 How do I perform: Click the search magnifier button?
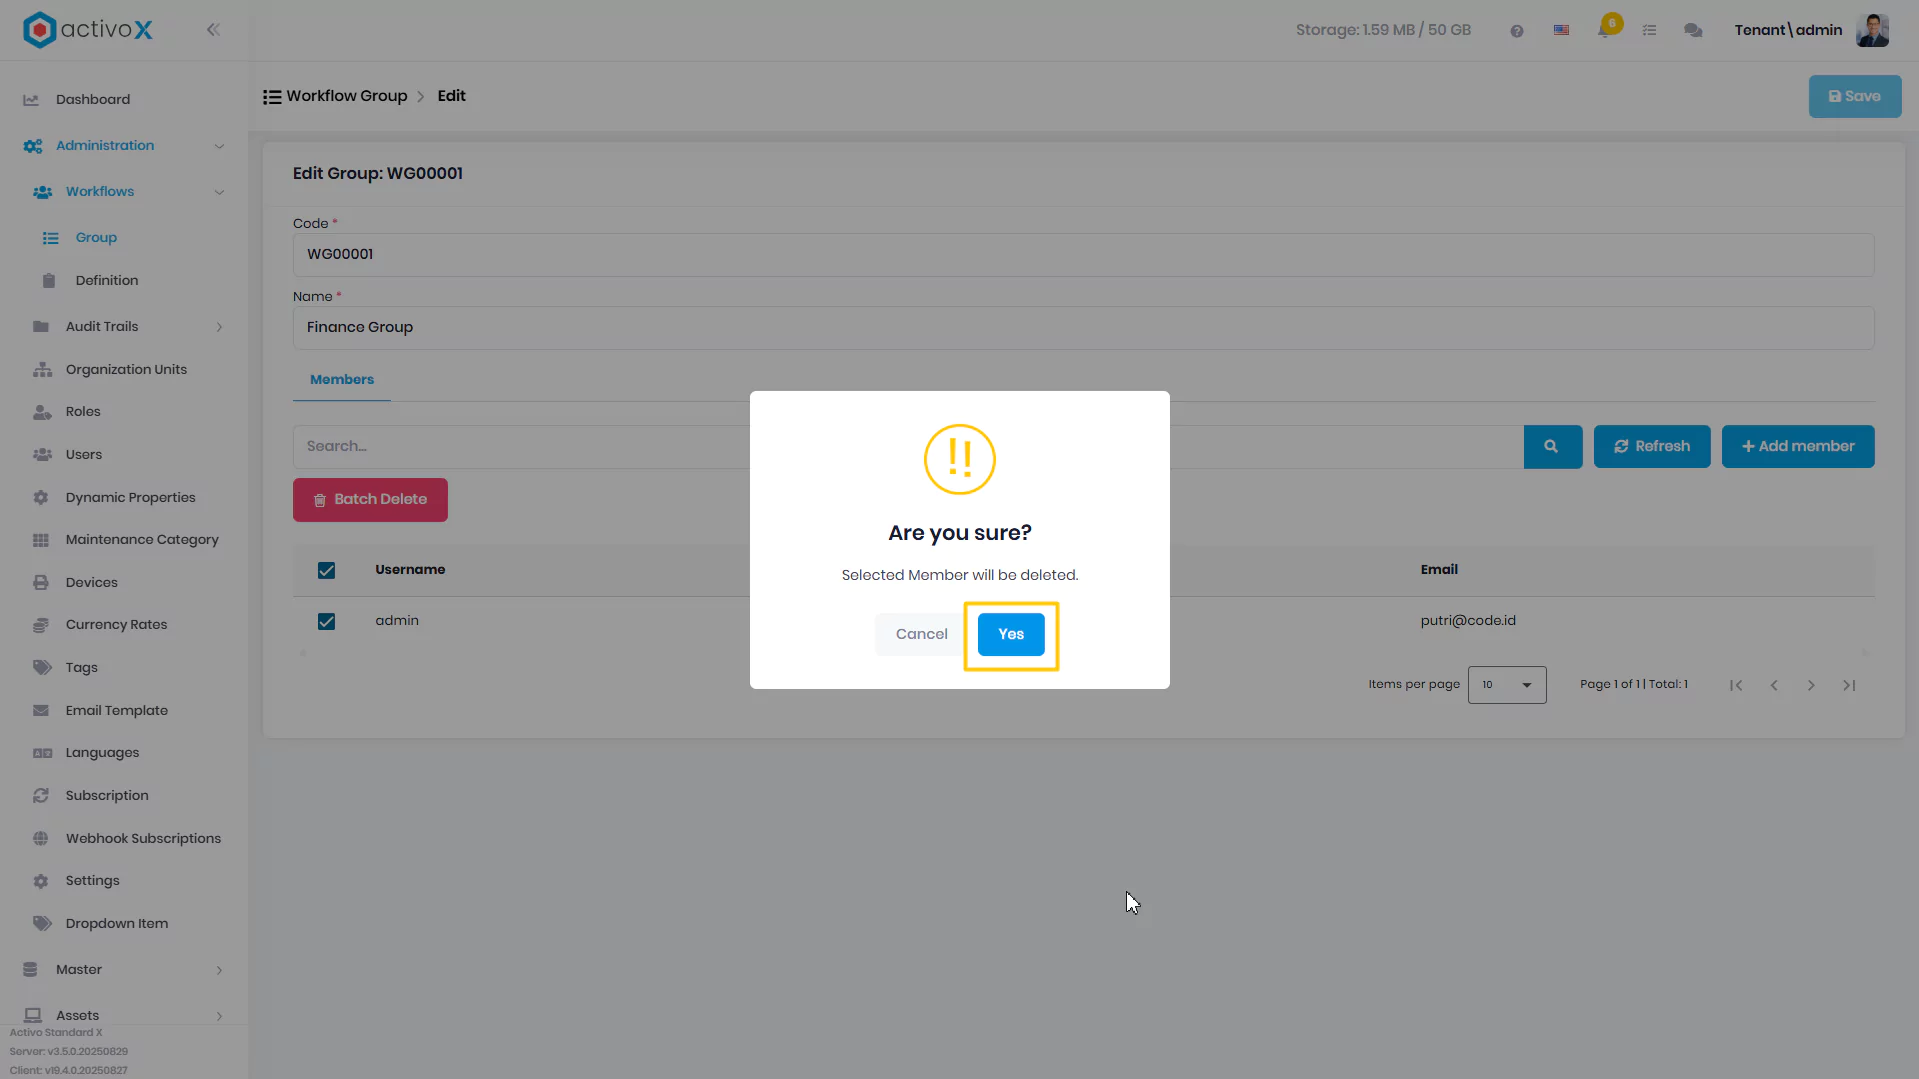point(1552,447)
